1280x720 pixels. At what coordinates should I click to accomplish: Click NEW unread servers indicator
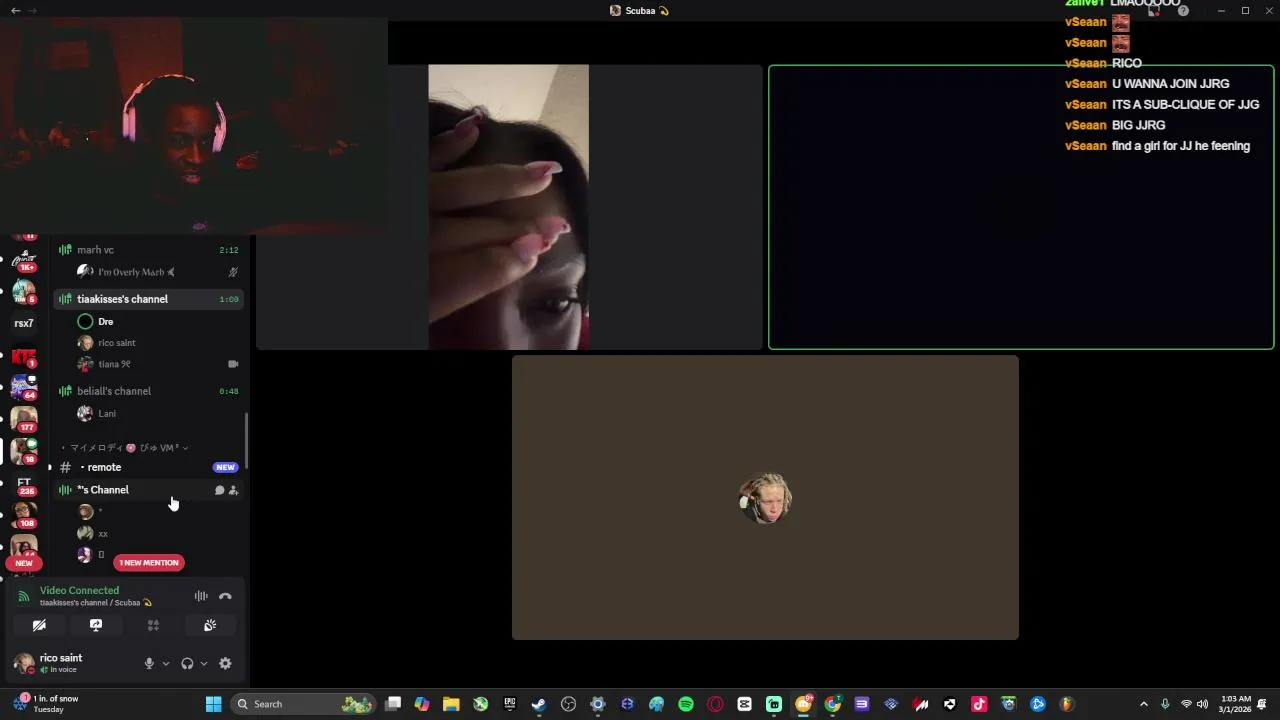tap(24, 563)
